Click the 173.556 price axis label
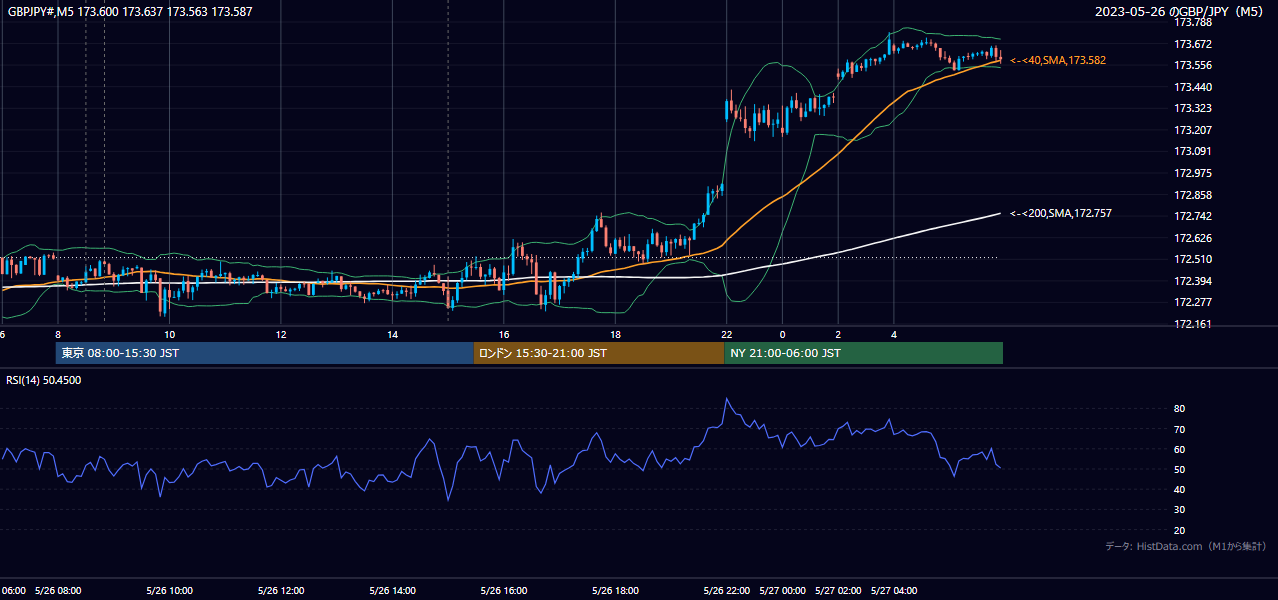1278x600 pixels. [x=1193, y=65]
